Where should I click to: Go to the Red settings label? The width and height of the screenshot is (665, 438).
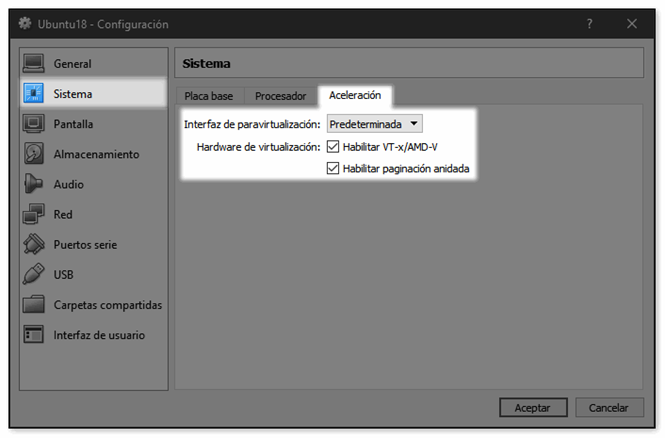(x=63, y=215)
